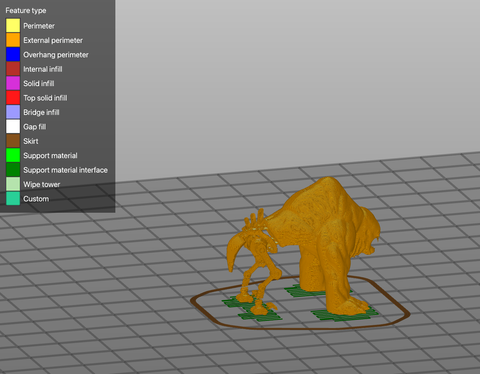Click the 'Feature type' legend heading
This screenshot has width=480, height=374.
click(26, 11)
